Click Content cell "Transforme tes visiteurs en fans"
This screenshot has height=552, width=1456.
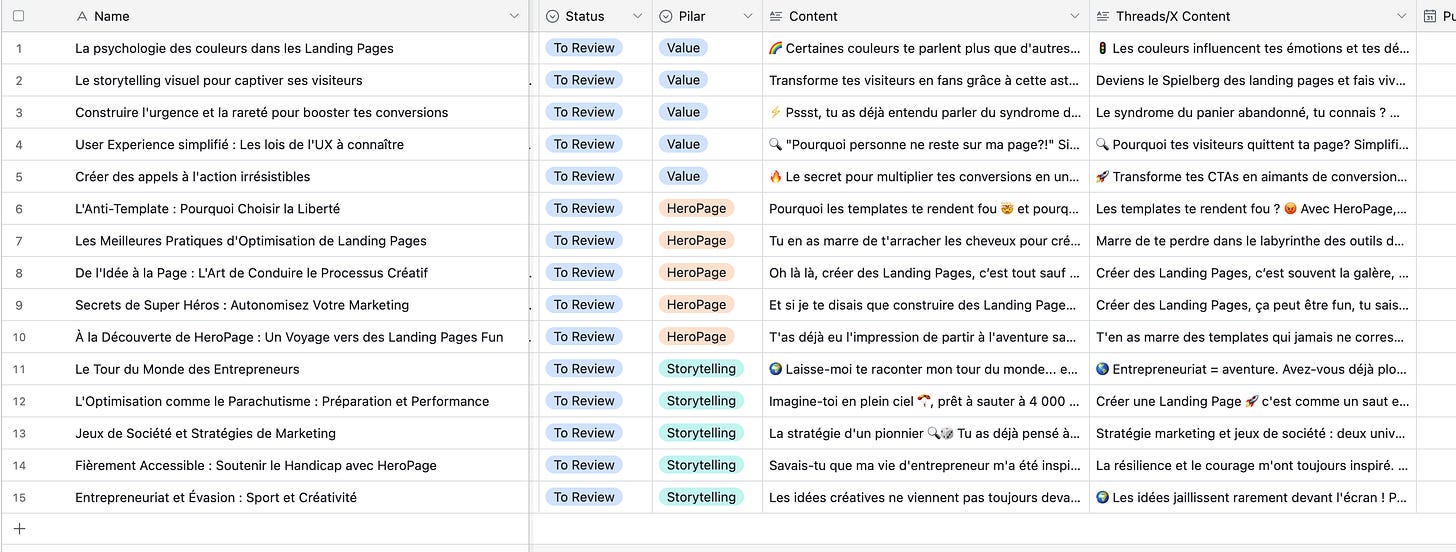[926, 80]
